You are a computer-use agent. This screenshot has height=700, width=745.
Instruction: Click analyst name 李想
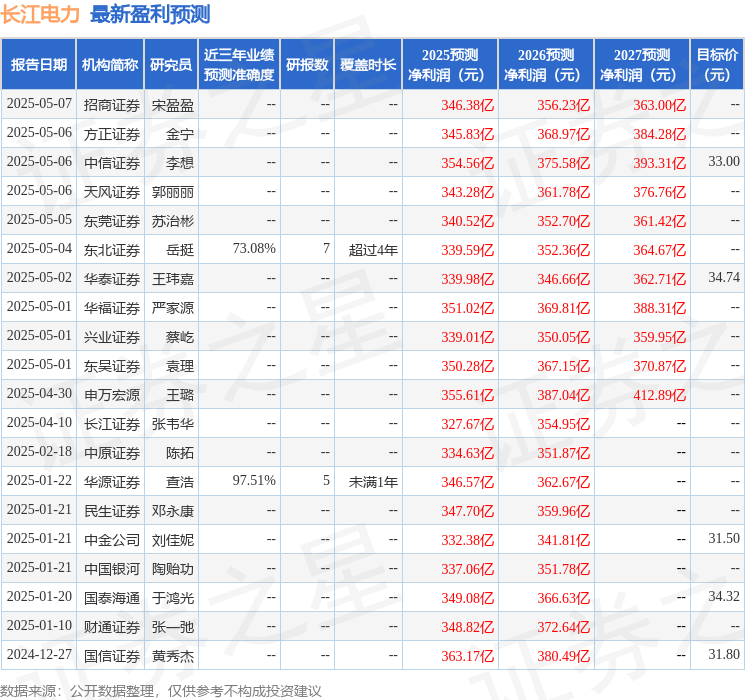tap(180, 163)
